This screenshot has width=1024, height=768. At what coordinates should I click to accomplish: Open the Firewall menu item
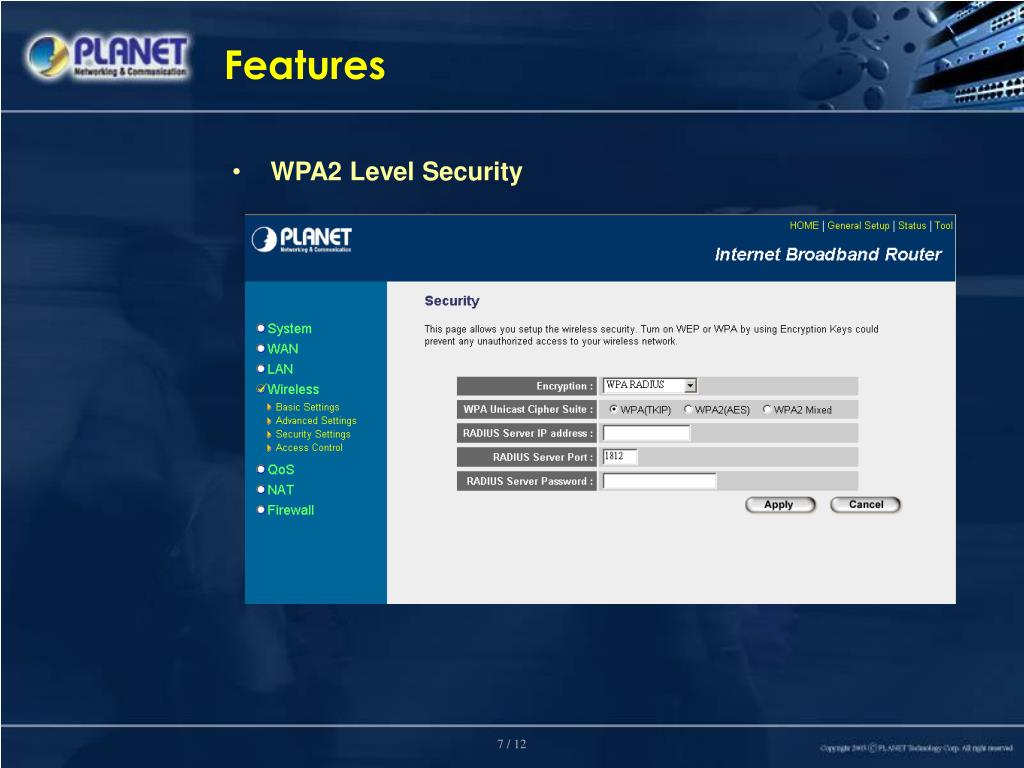point(291,510)
